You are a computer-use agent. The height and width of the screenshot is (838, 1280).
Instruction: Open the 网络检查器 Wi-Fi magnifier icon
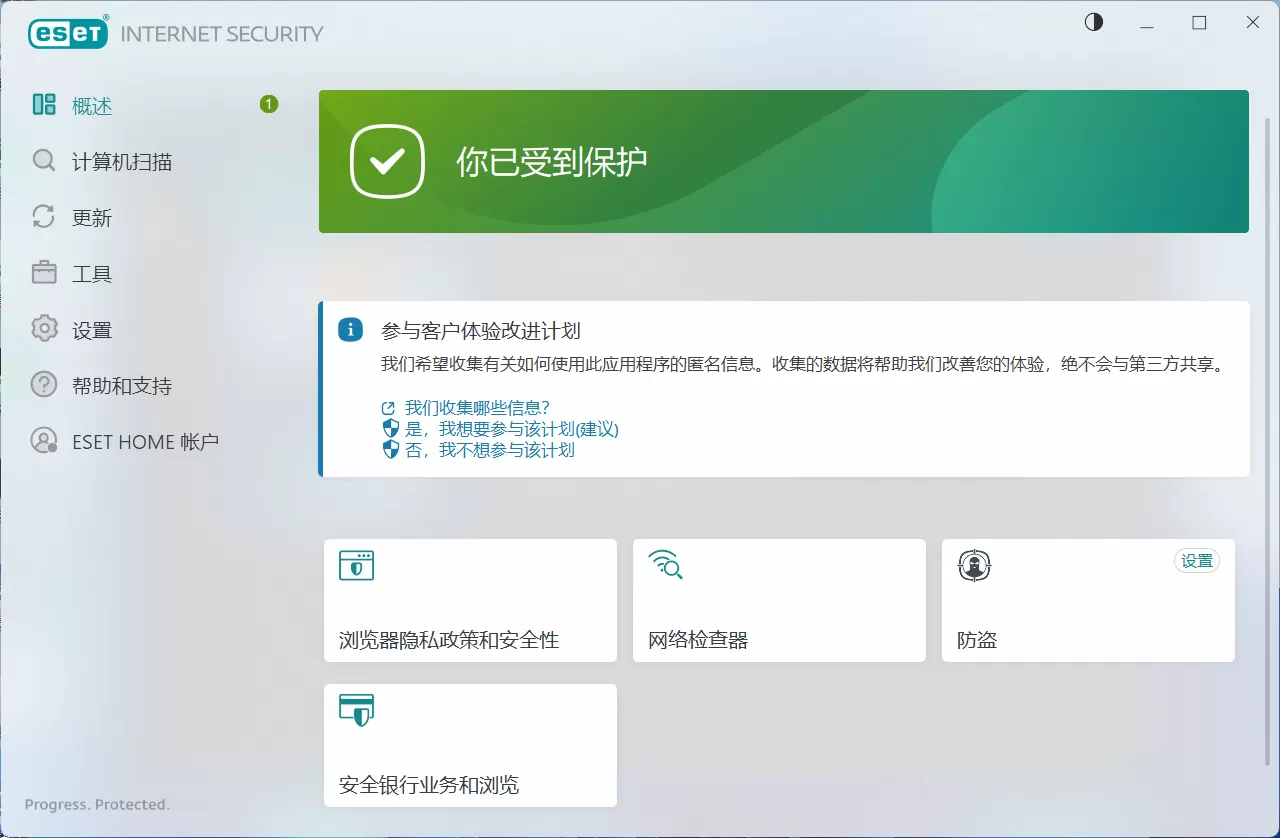coord(666,565)
